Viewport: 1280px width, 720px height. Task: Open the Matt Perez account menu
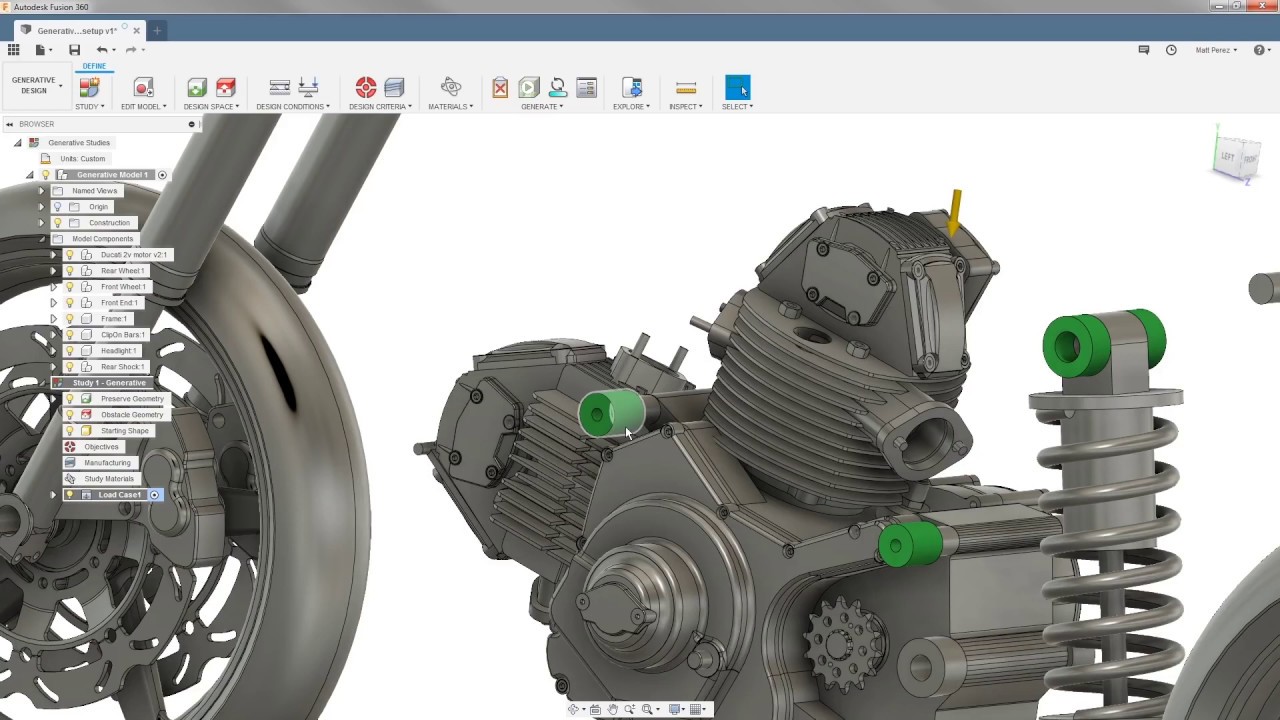click(x=1217, y=50)
